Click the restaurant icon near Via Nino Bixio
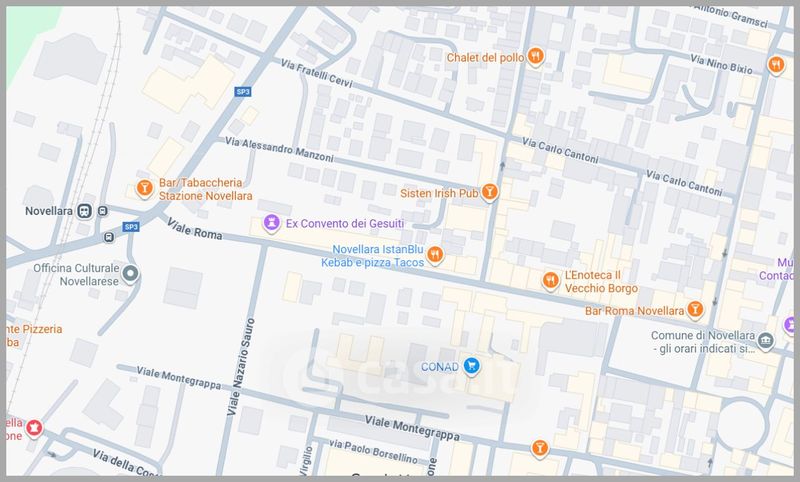Screen dimensions: 800x482 tap(776, 64)
